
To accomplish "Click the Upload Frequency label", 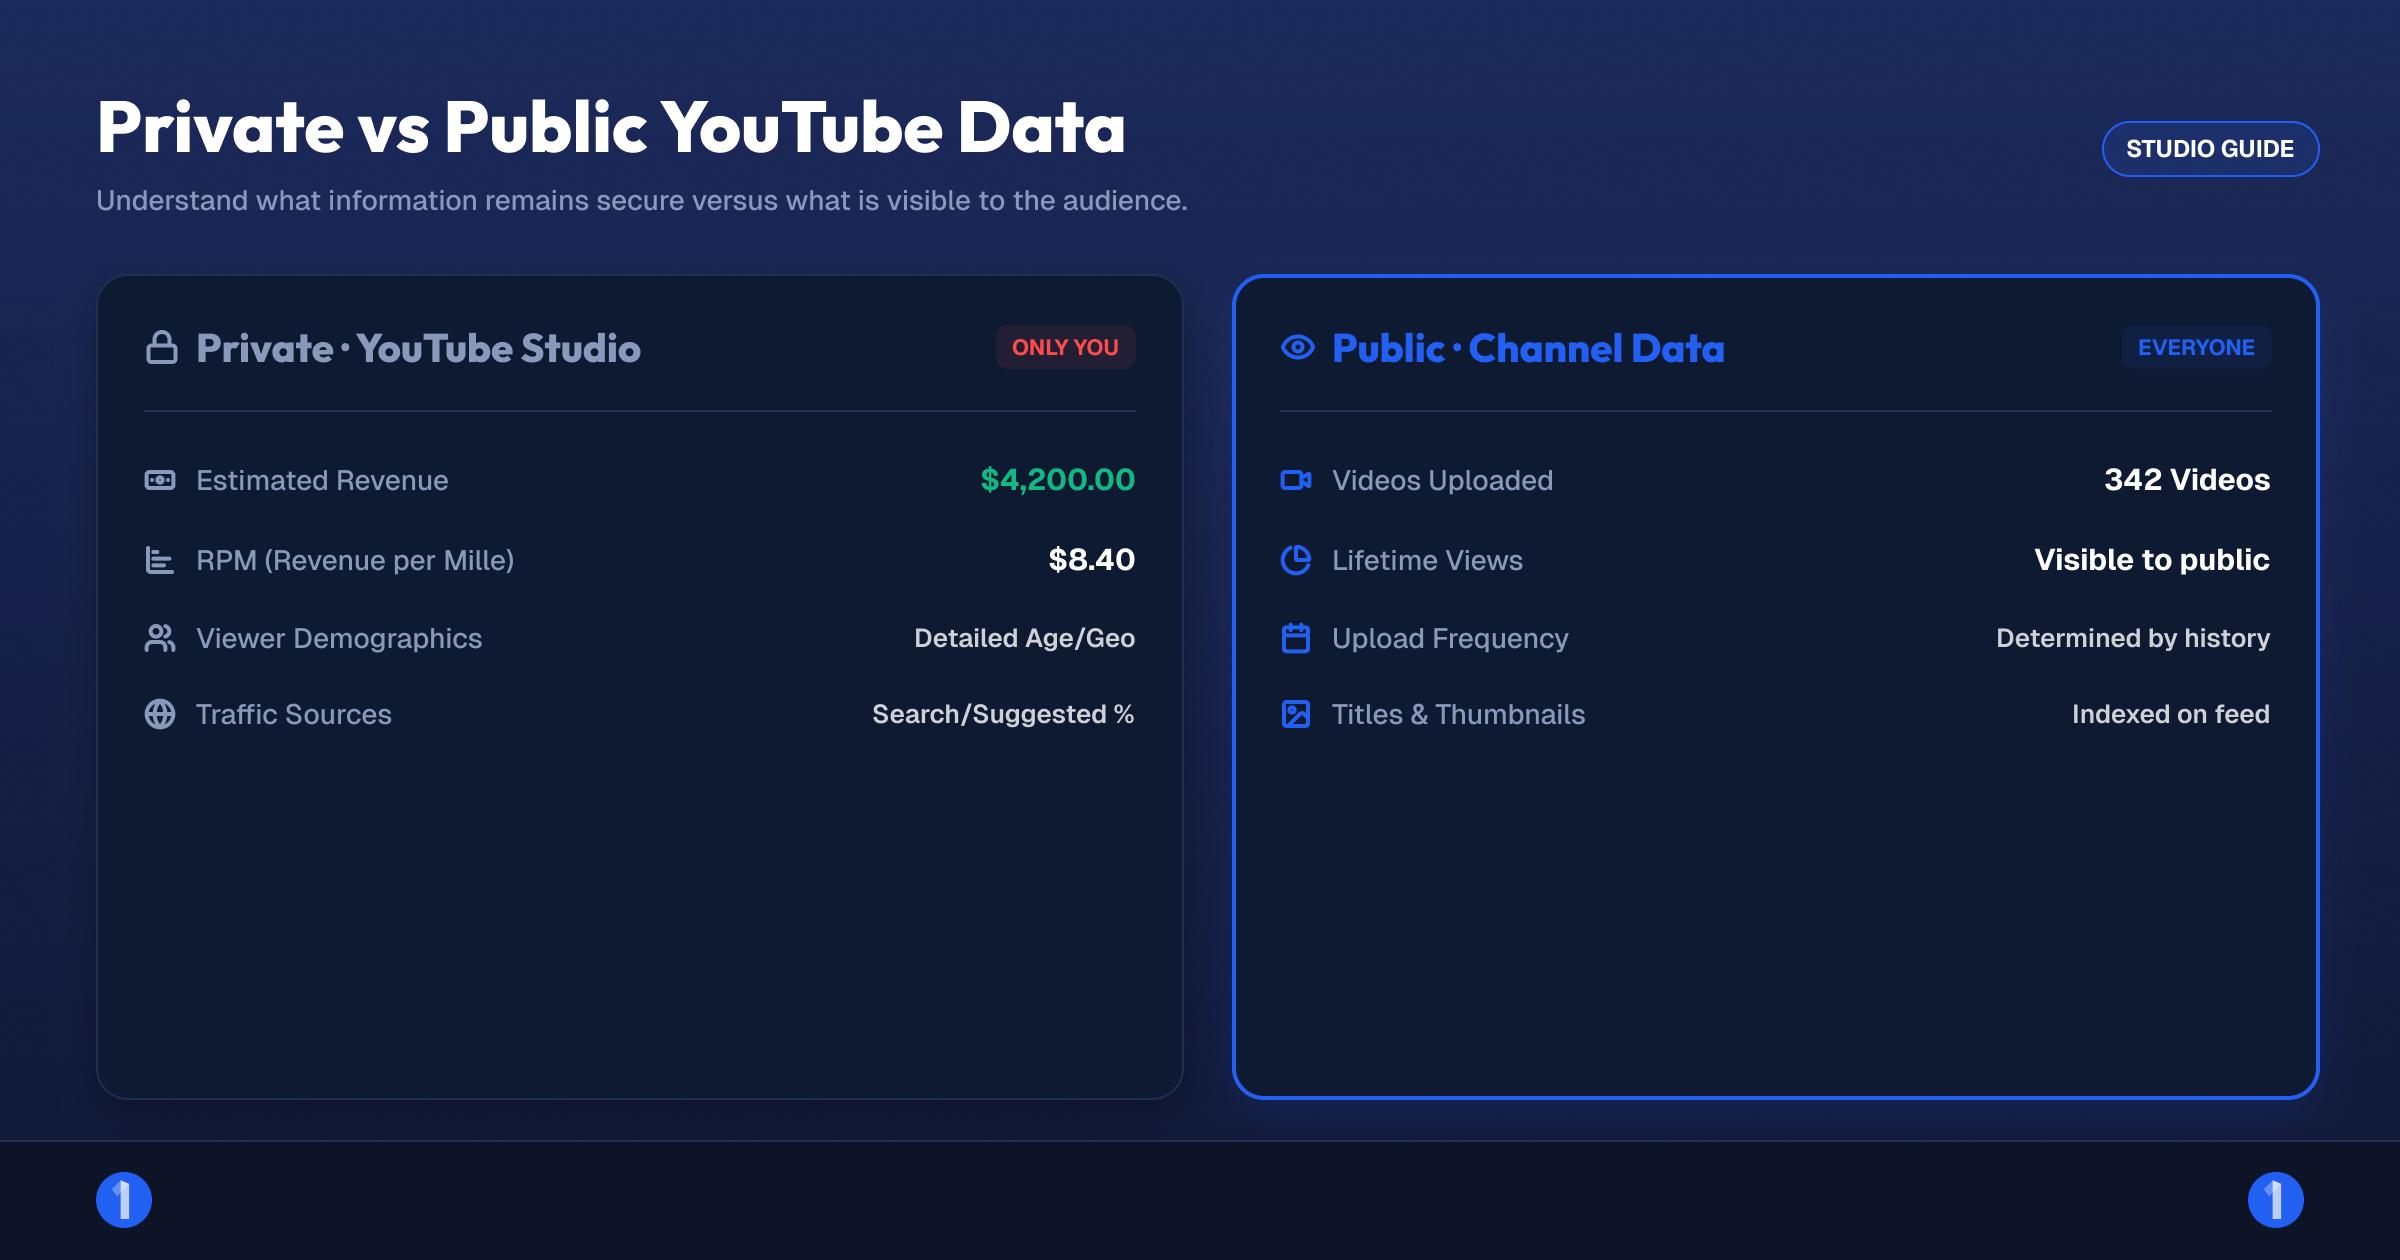I will (1450, 638).
